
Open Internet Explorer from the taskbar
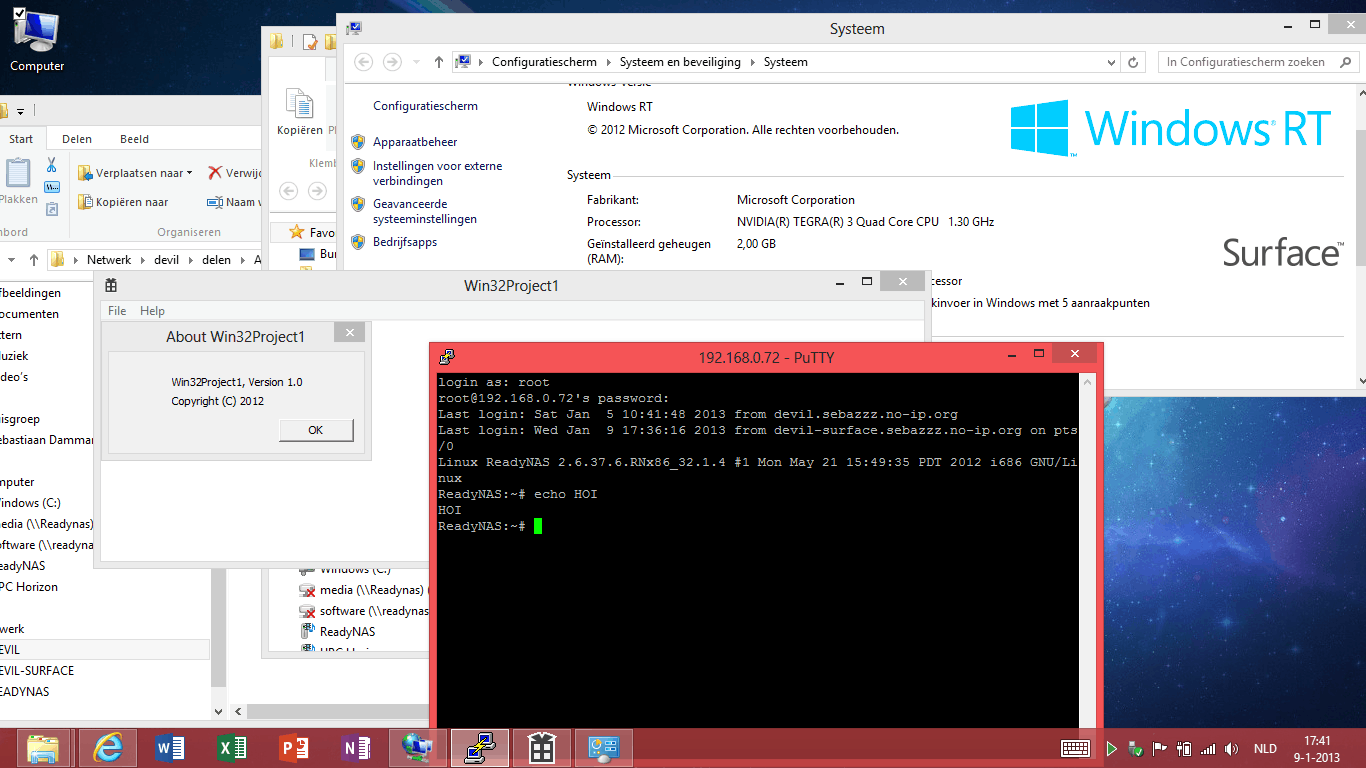107,747
